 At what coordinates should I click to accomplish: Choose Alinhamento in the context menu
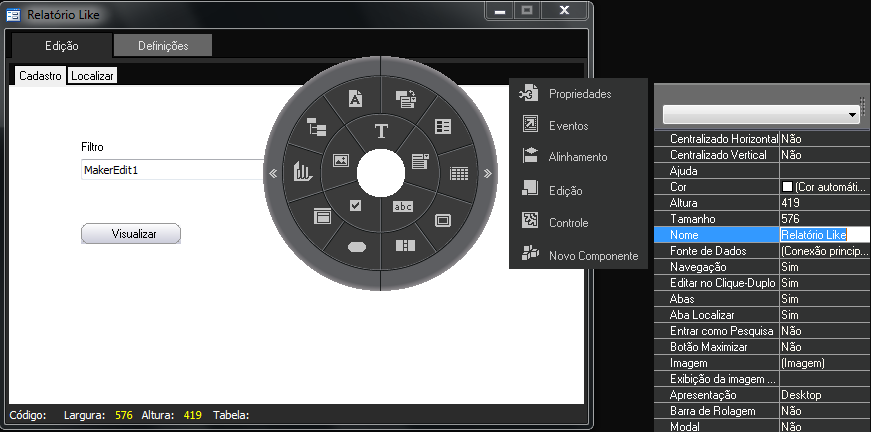577,157
